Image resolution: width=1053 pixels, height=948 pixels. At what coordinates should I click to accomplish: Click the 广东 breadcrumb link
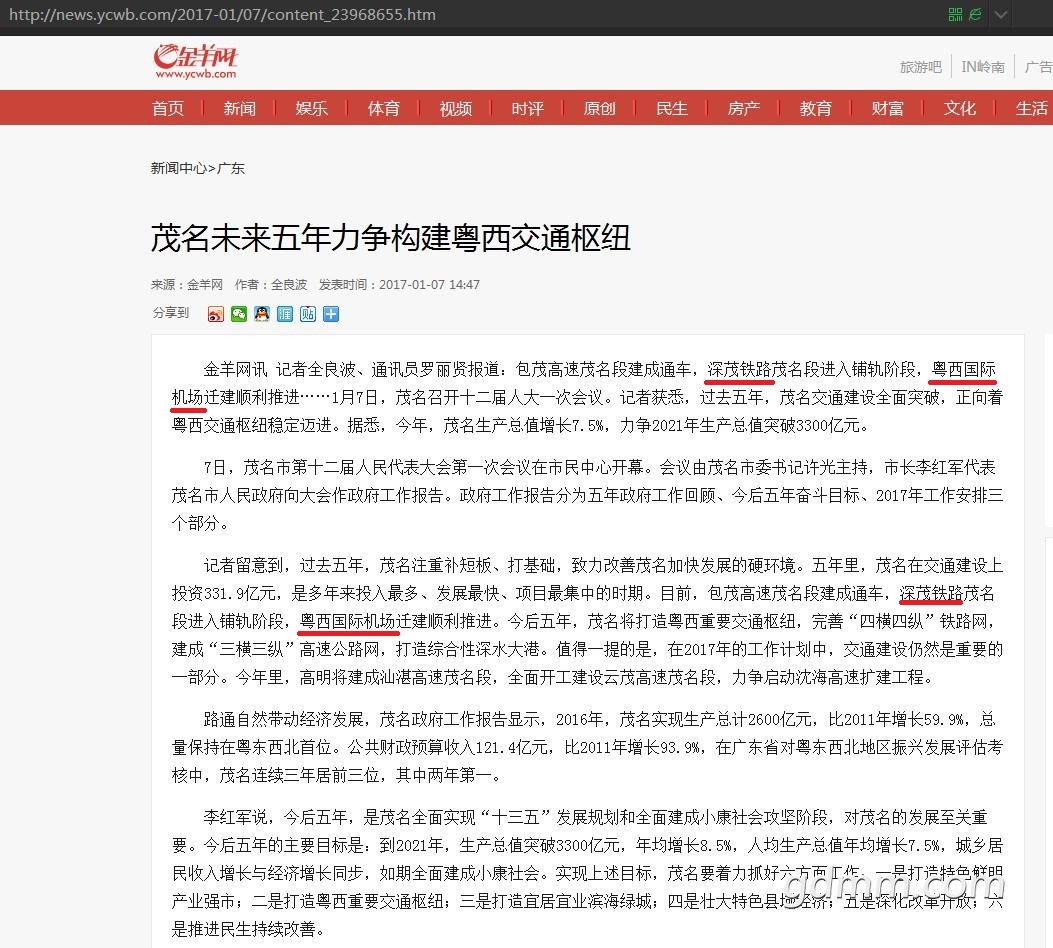(x=231, y=168)
